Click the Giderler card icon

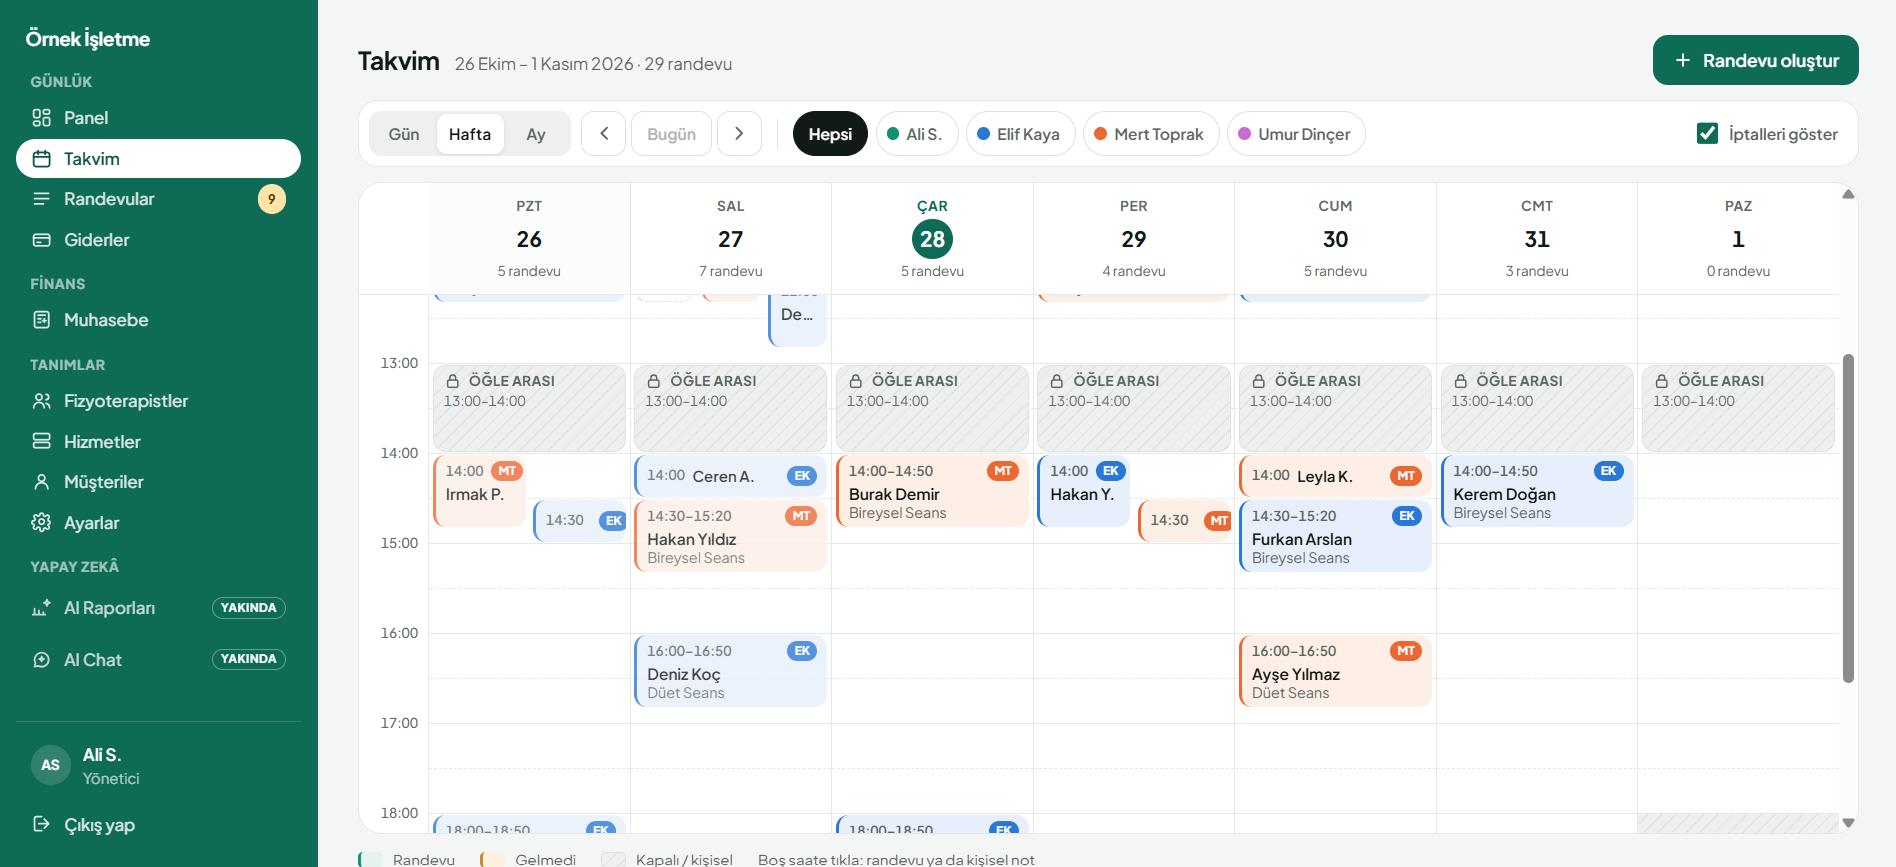(41, 240)
